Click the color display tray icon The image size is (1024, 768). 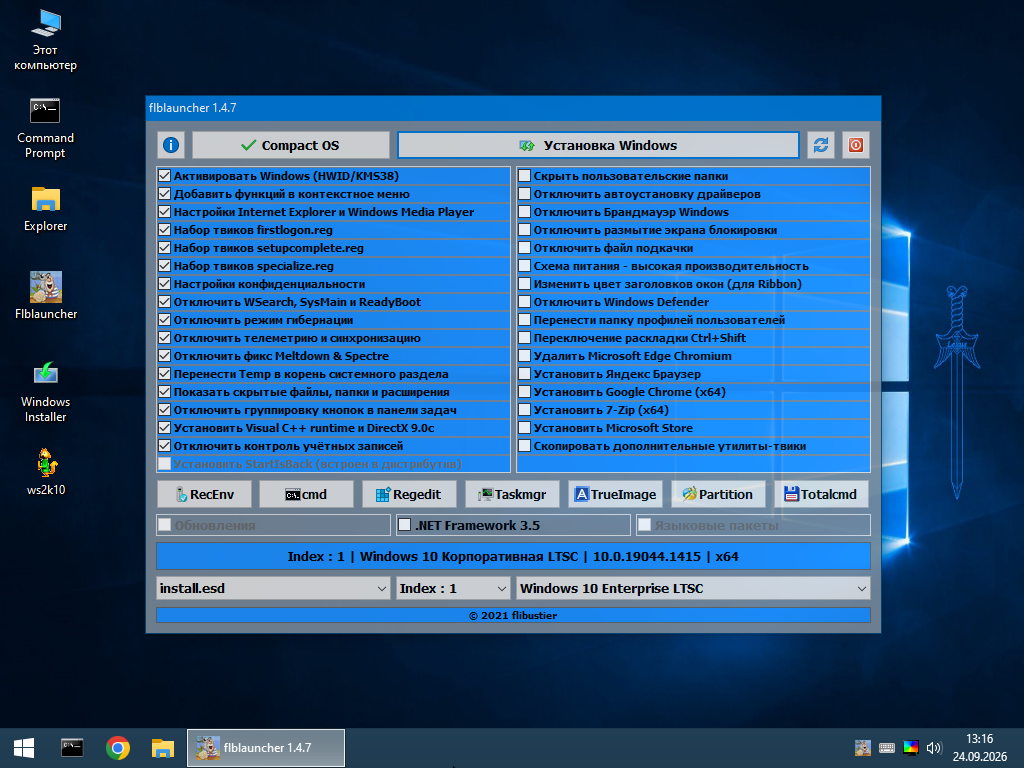click(x=910, y=748)
